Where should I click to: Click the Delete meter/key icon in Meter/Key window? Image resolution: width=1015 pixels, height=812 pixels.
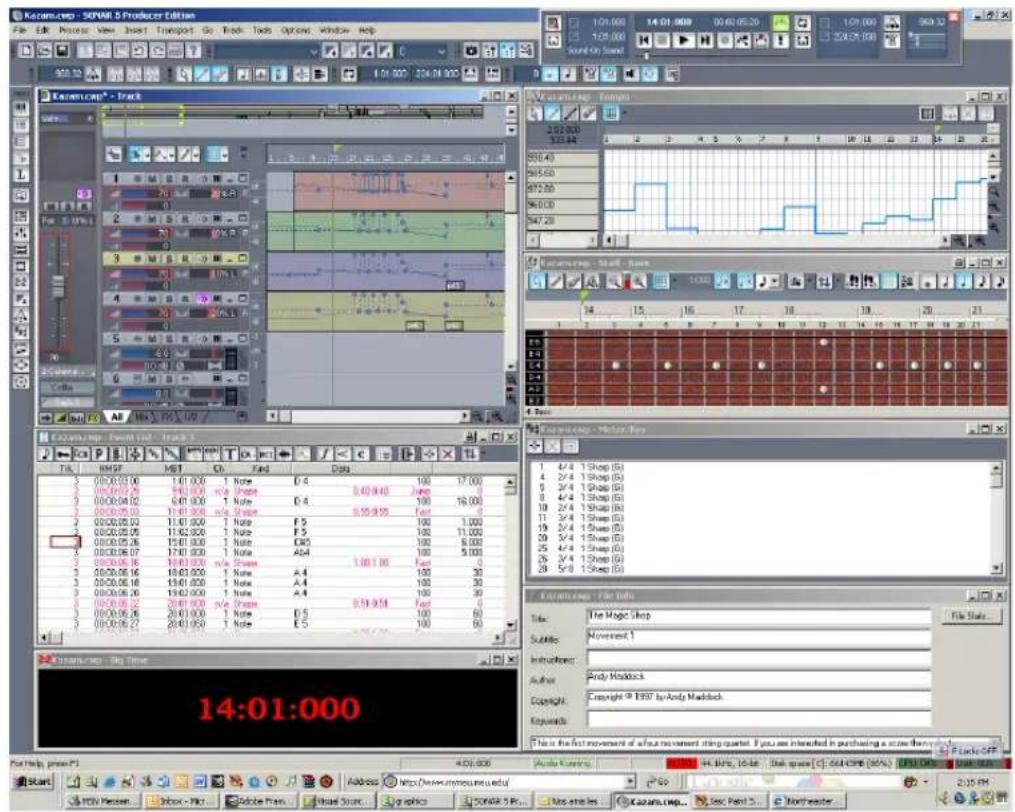(x=552, y=446)
